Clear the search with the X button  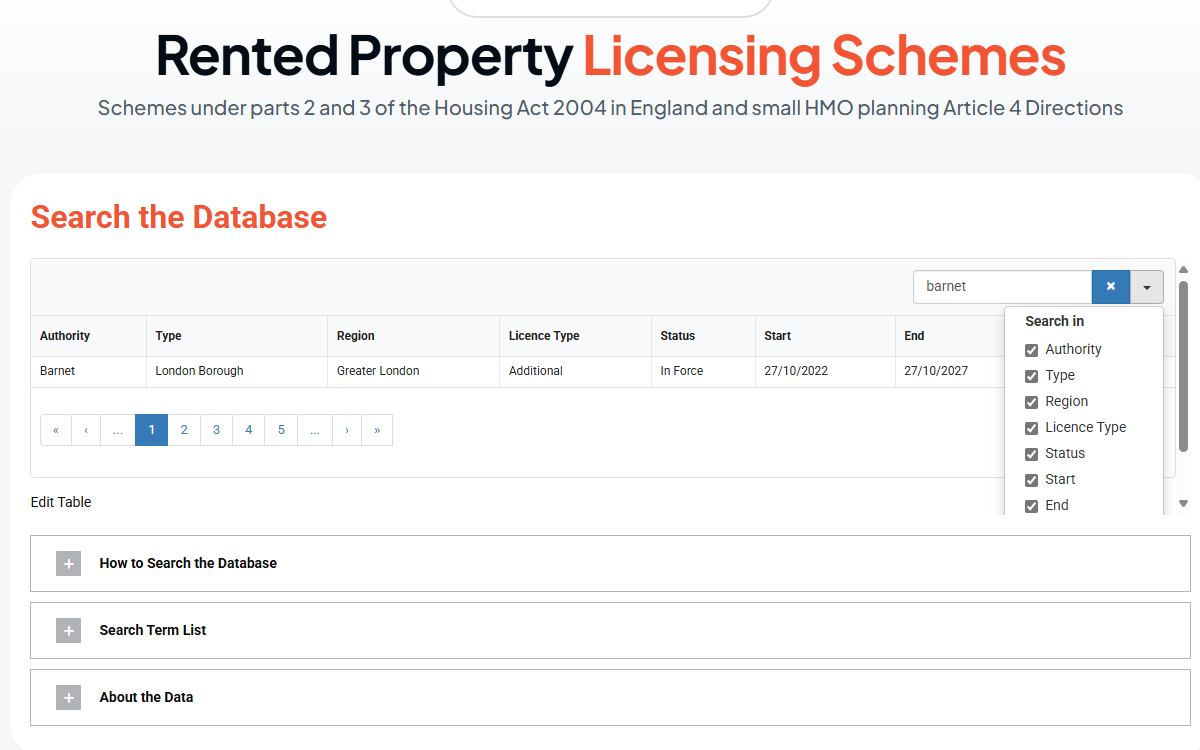[1110, 286]
